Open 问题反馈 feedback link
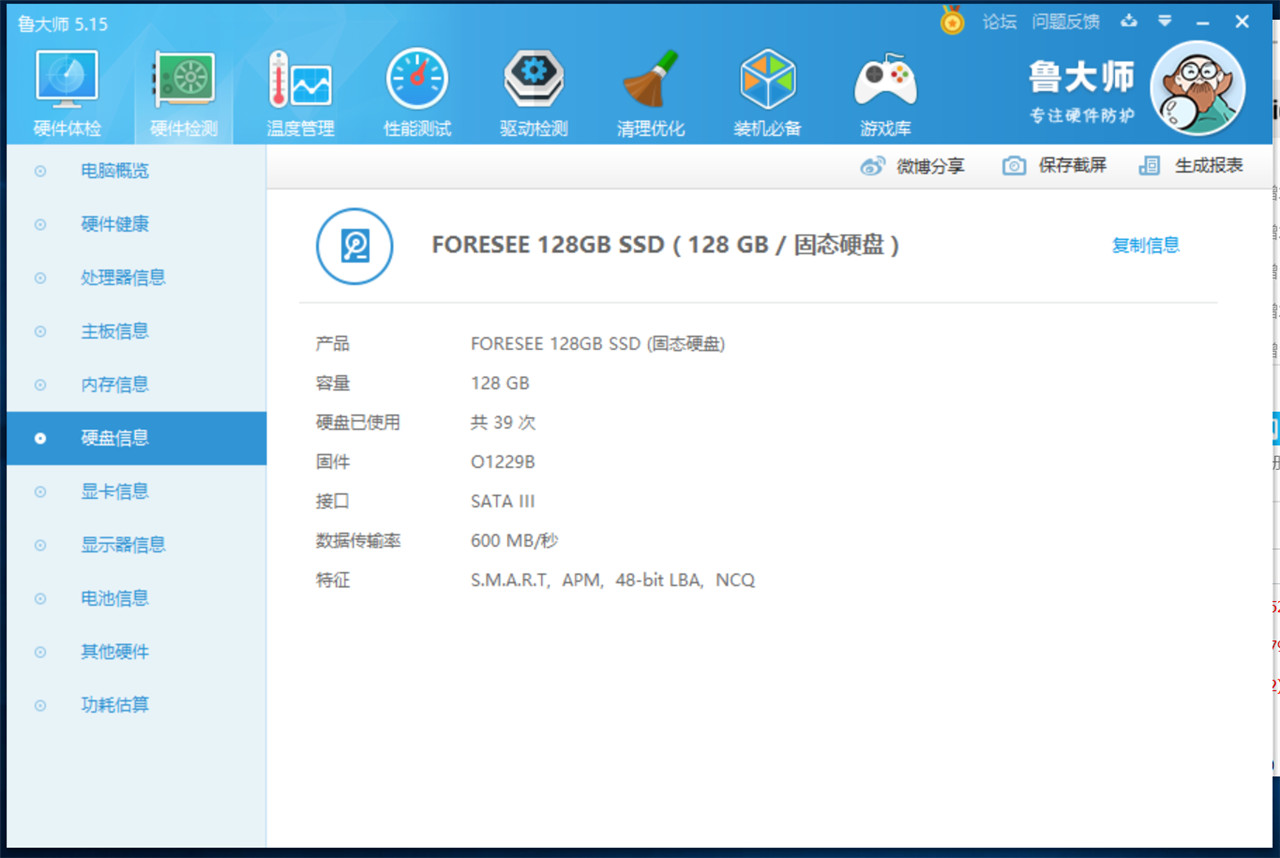This screenshot has width=1280, height=858. pos(1066,21)
